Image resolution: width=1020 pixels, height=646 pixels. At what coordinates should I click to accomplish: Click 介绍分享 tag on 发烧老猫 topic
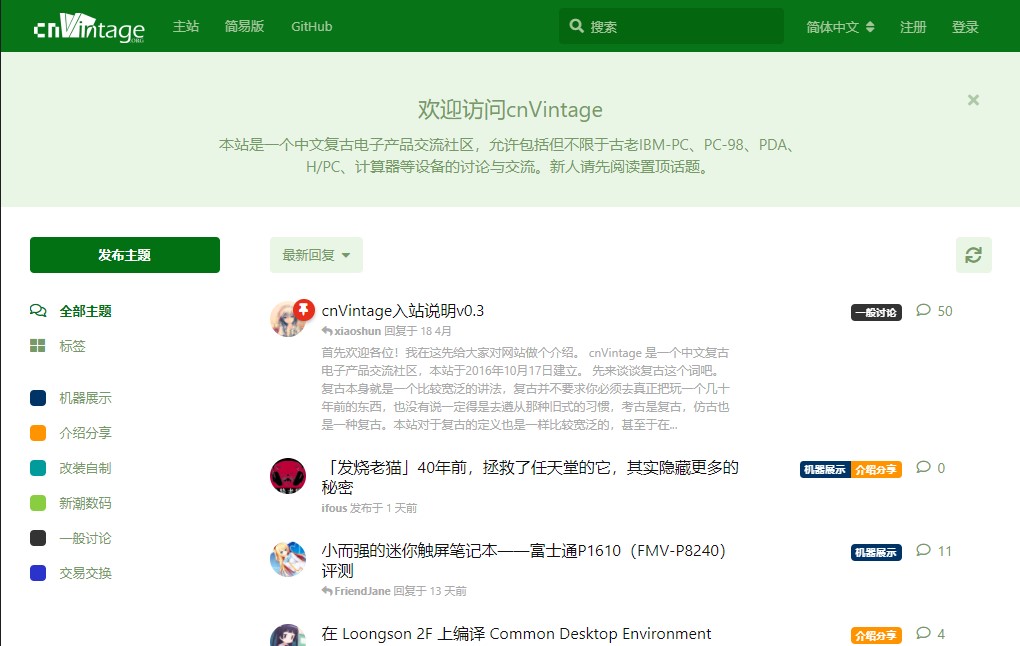pos(876,469)
